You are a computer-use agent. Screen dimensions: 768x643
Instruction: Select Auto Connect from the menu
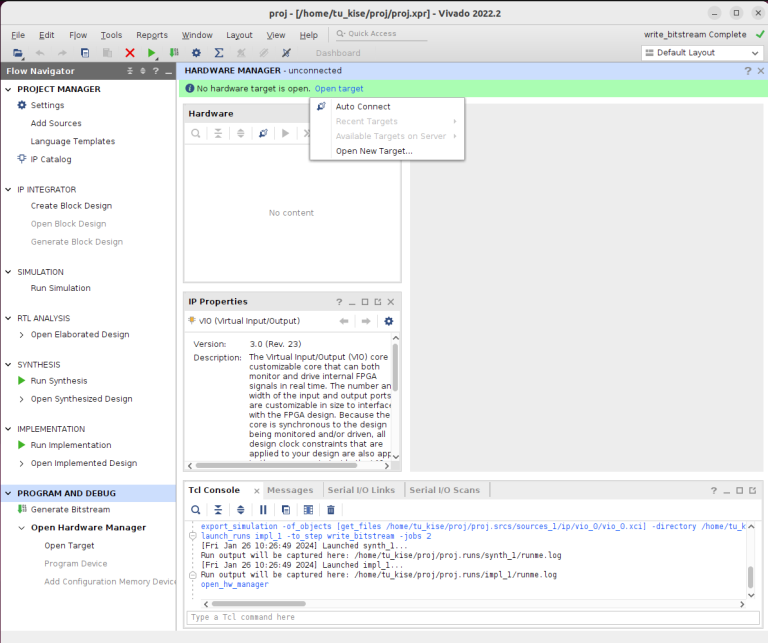click(x=363, y=107)
